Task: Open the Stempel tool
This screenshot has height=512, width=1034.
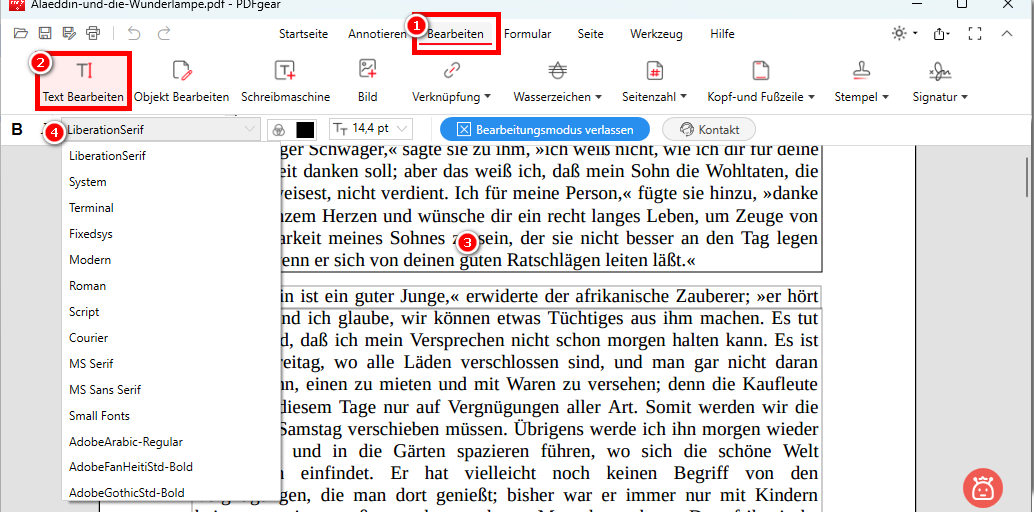Action: click(861, 81)
